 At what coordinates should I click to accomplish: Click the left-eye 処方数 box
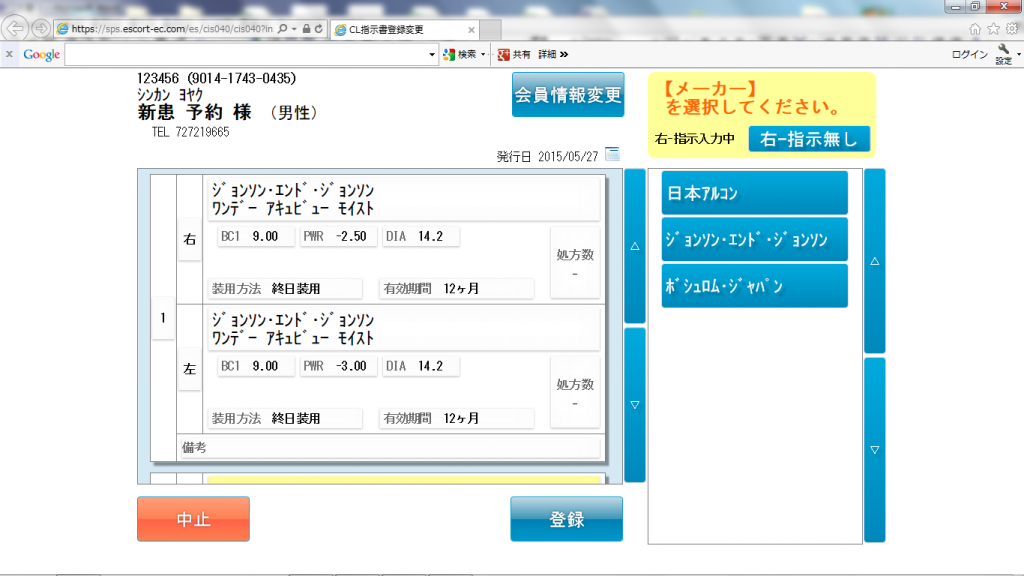point(575,392)
